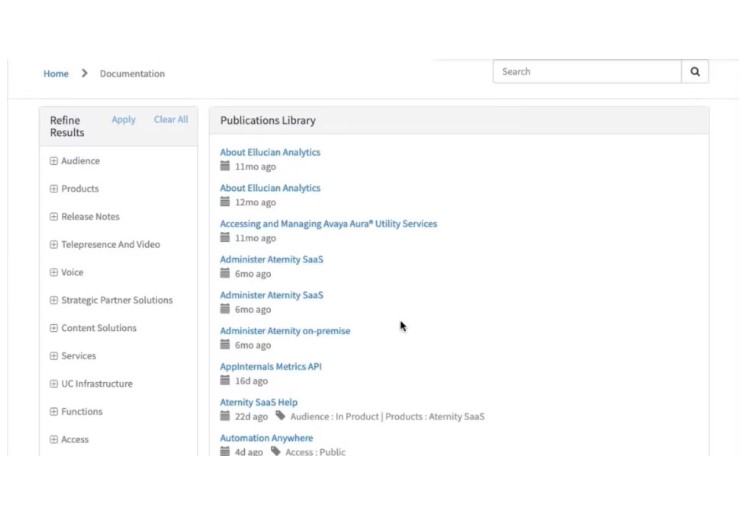This screenshot has height=528, width=746.
Task: Click calendar icon under AppInternals Metrics API
Action: click(225, 380)
